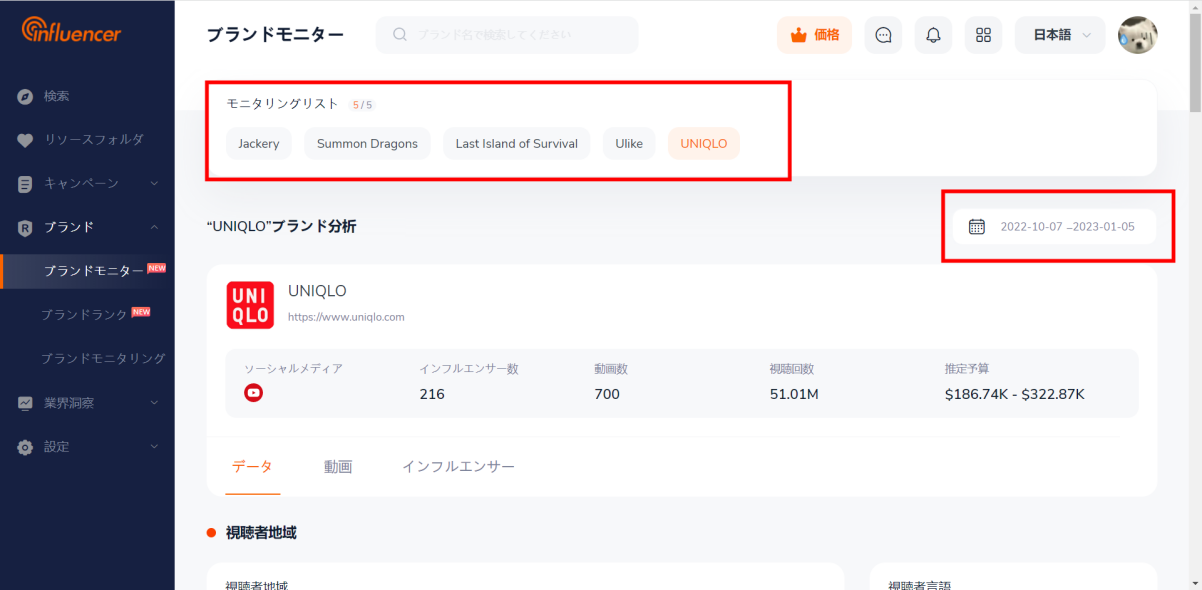The width and height of the screenshot is (1202, 590).
Task: Open the chat message icon
Action: coord(883,35)
